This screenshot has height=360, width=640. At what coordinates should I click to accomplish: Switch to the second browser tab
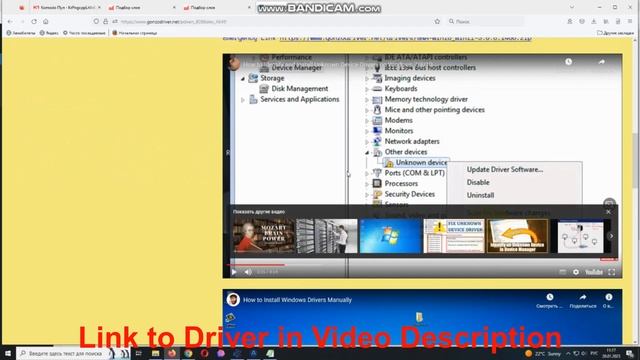(x=67, y=7)
